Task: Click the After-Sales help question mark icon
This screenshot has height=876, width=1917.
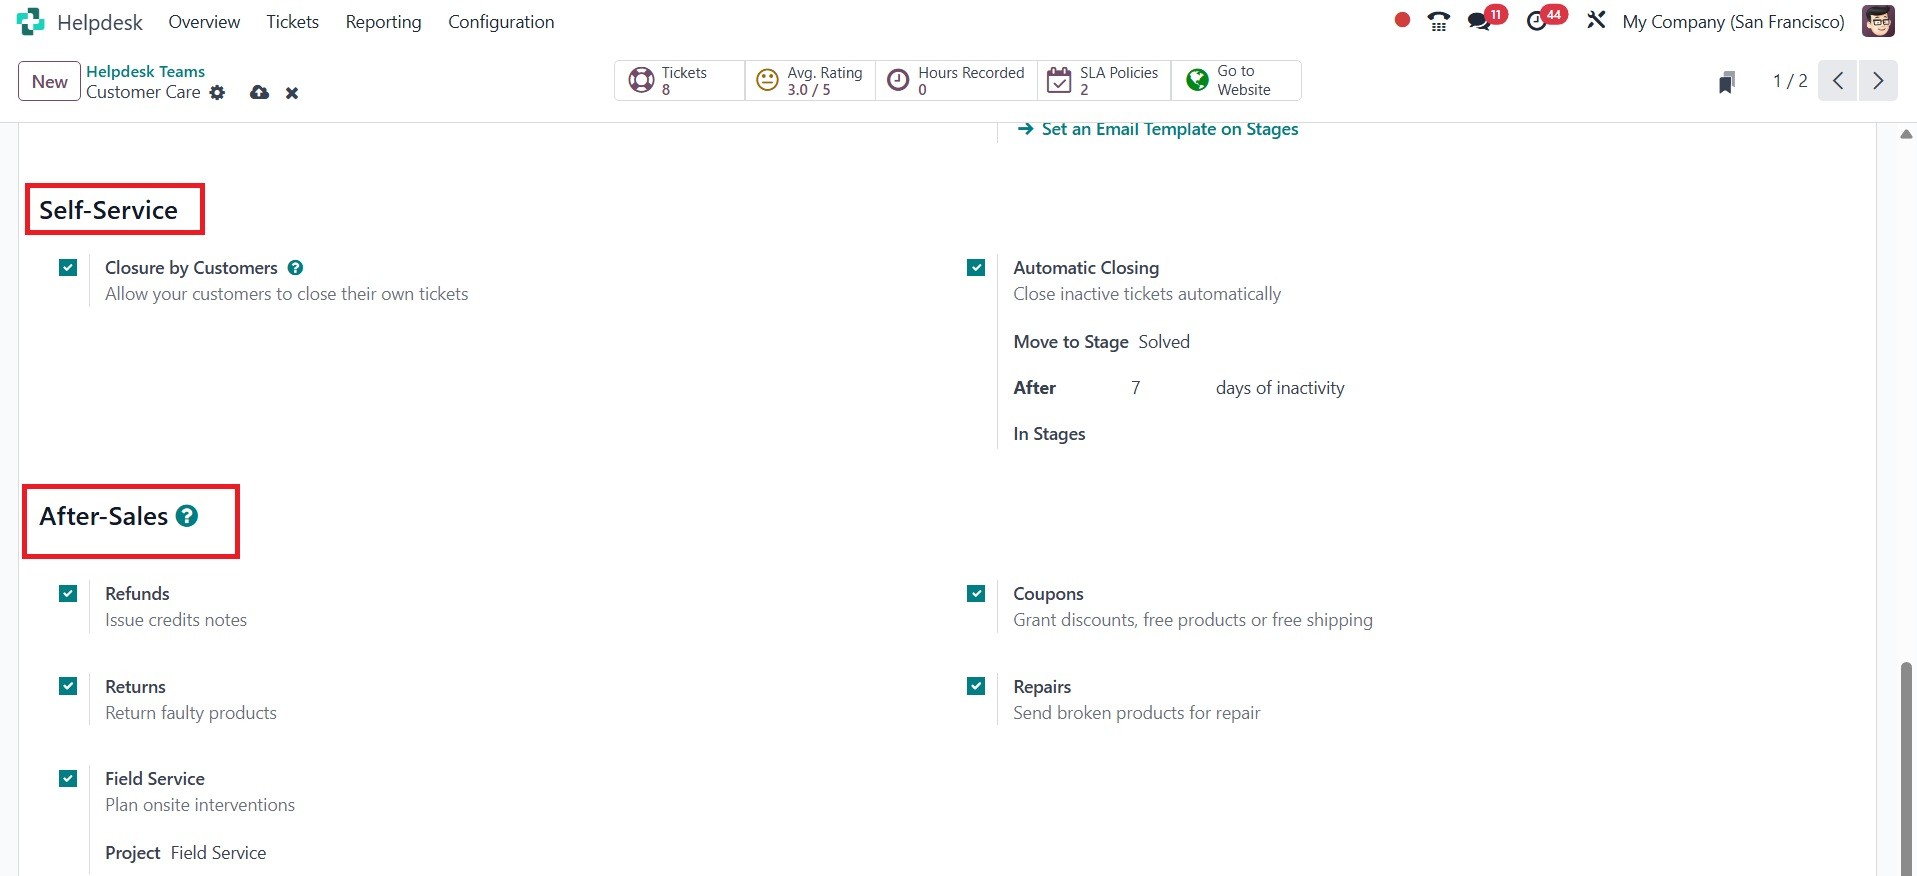Action: point(187,516)
